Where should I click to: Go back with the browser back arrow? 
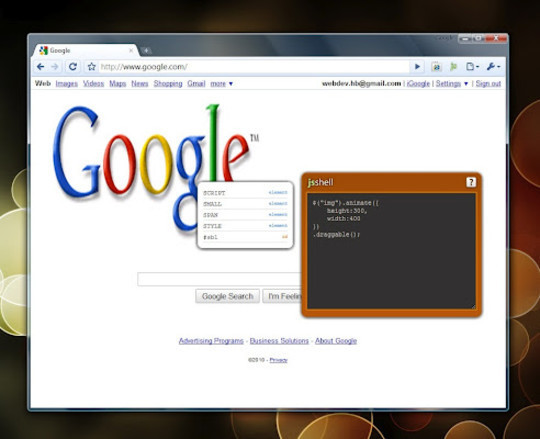[41, 66]
